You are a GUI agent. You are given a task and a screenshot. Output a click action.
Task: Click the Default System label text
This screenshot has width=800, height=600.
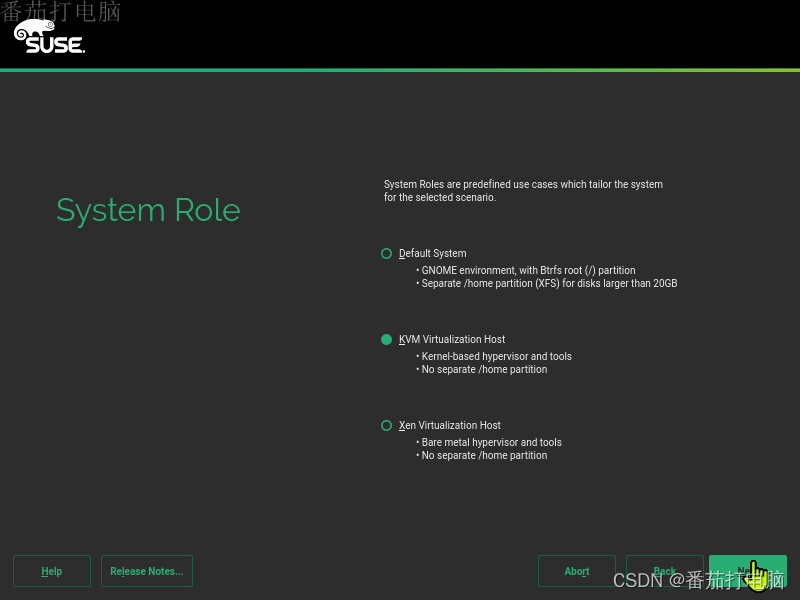(x=433, y=253)
